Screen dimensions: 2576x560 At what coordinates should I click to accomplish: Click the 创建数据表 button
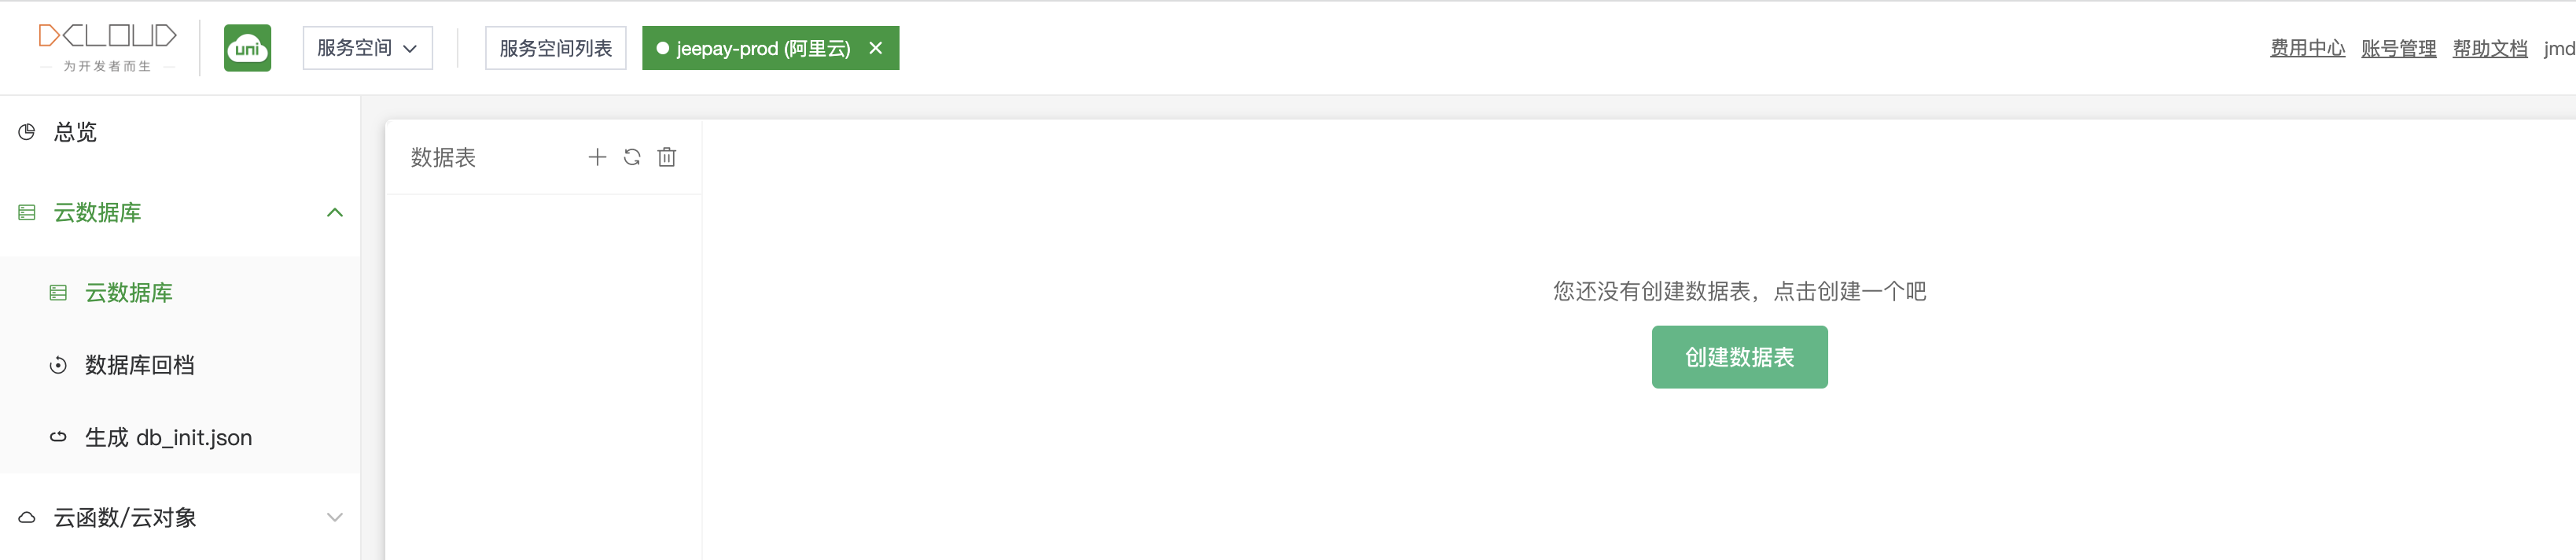(x=1739, y=357)
